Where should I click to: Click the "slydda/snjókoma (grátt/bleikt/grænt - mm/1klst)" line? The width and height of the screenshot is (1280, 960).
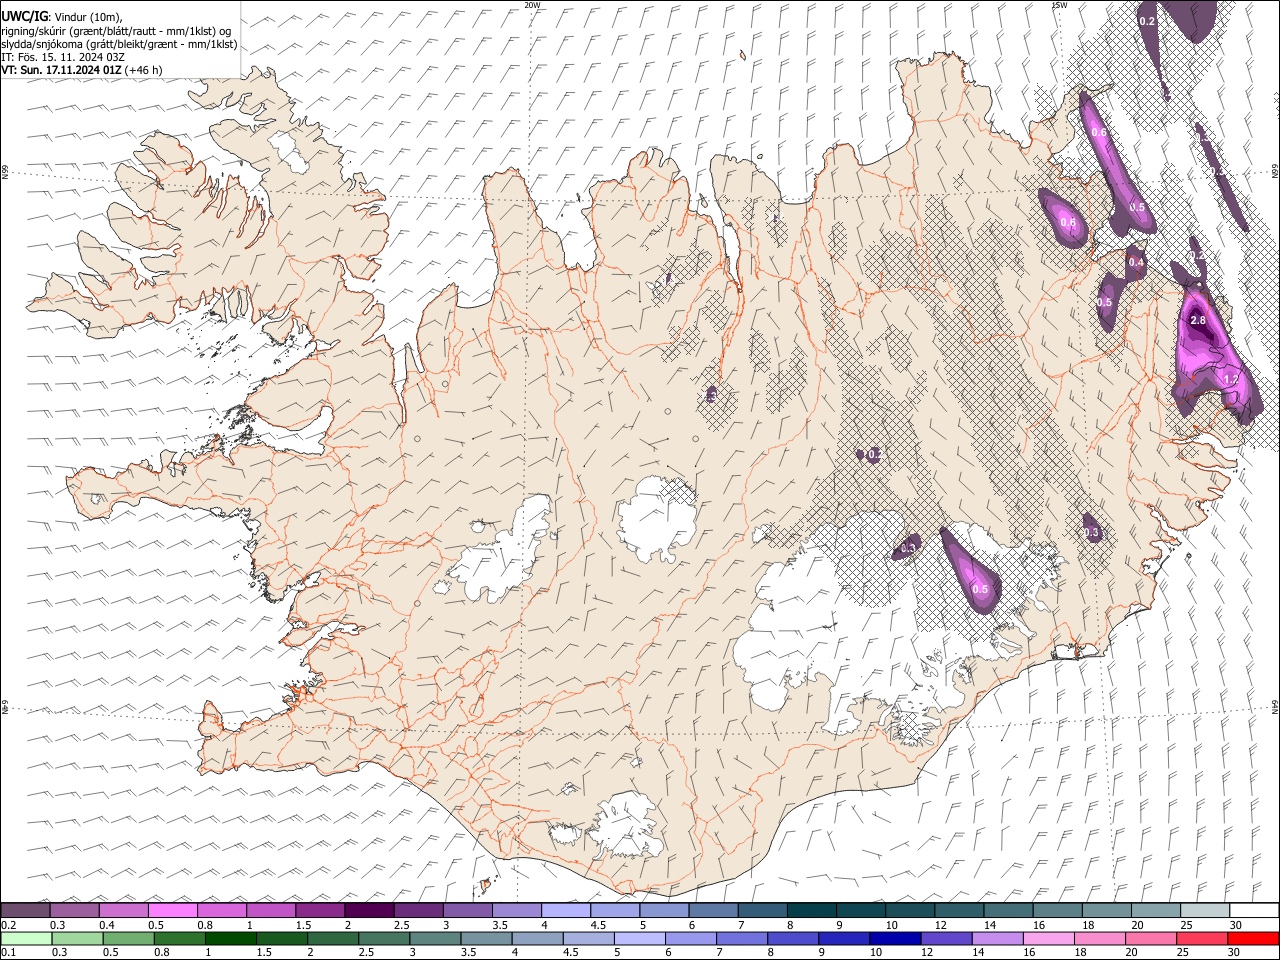(x=119, y=44)
